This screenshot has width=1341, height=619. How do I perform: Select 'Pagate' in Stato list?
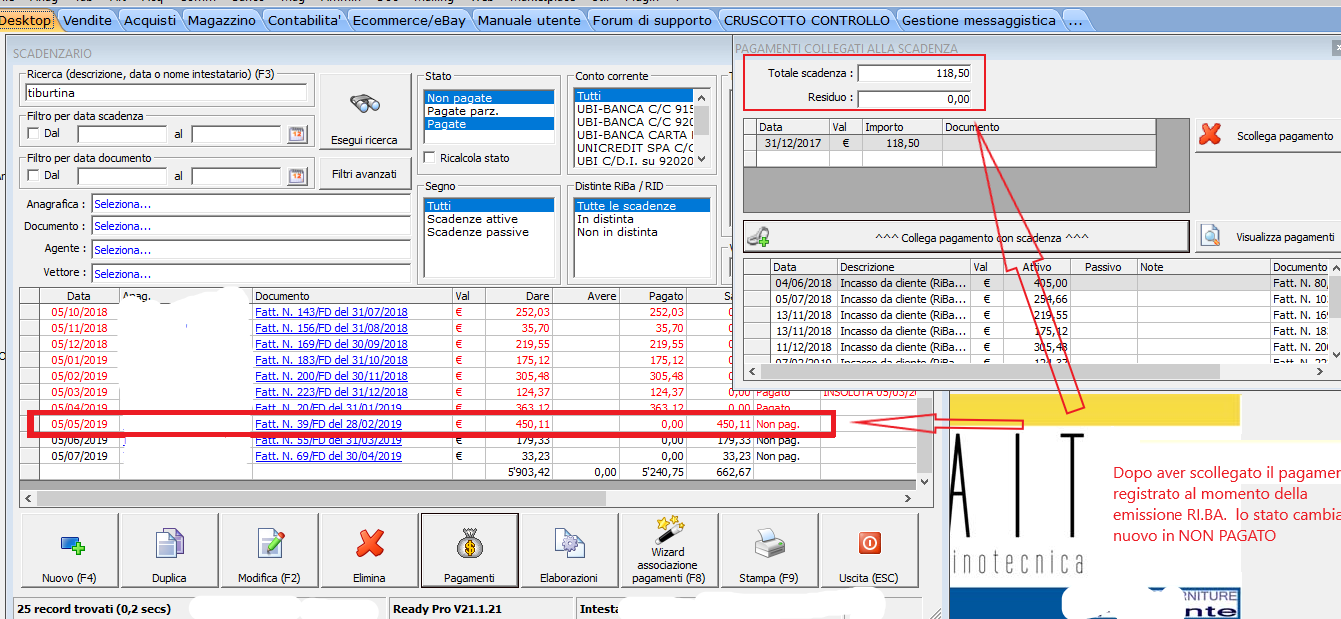489,124
